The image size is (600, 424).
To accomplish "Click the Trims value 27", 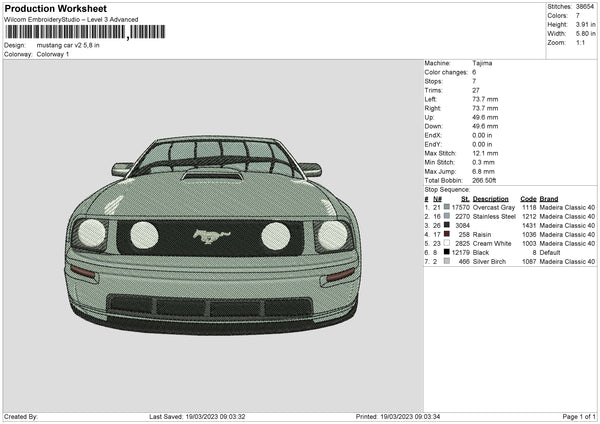I will click(x=476, y=90).
